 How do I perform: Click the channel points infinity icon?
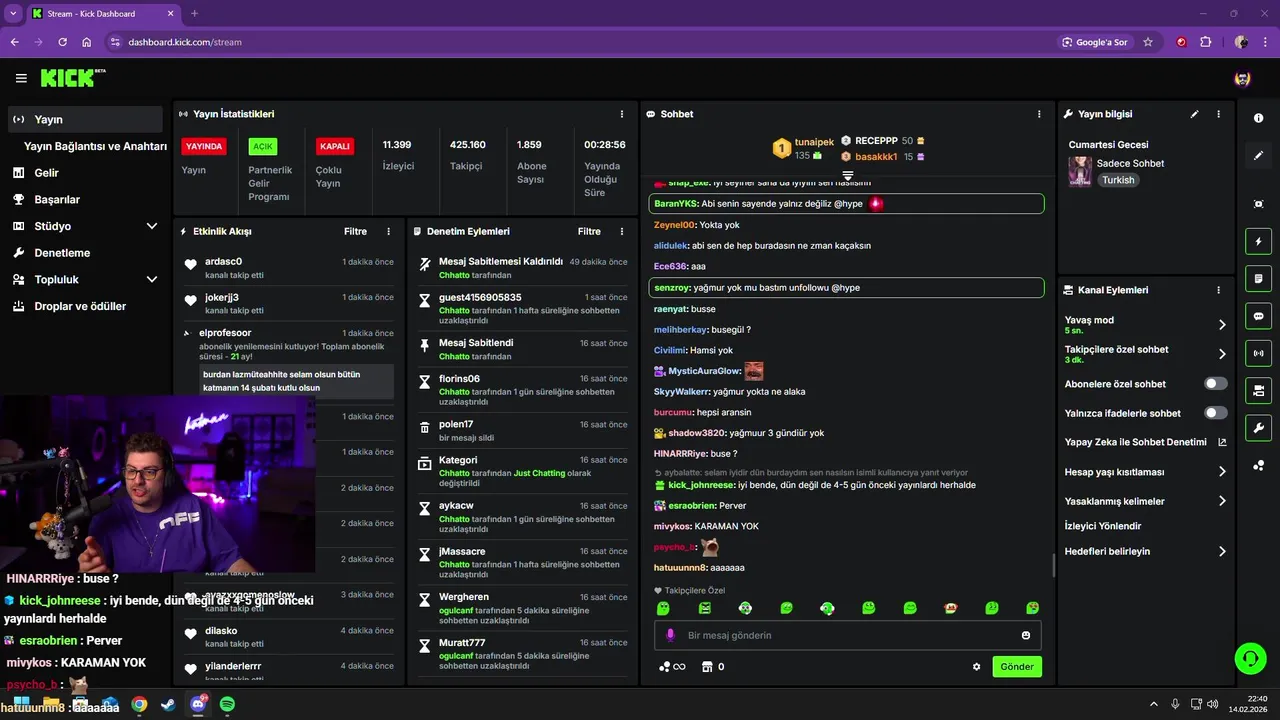[x=672, y=667]
